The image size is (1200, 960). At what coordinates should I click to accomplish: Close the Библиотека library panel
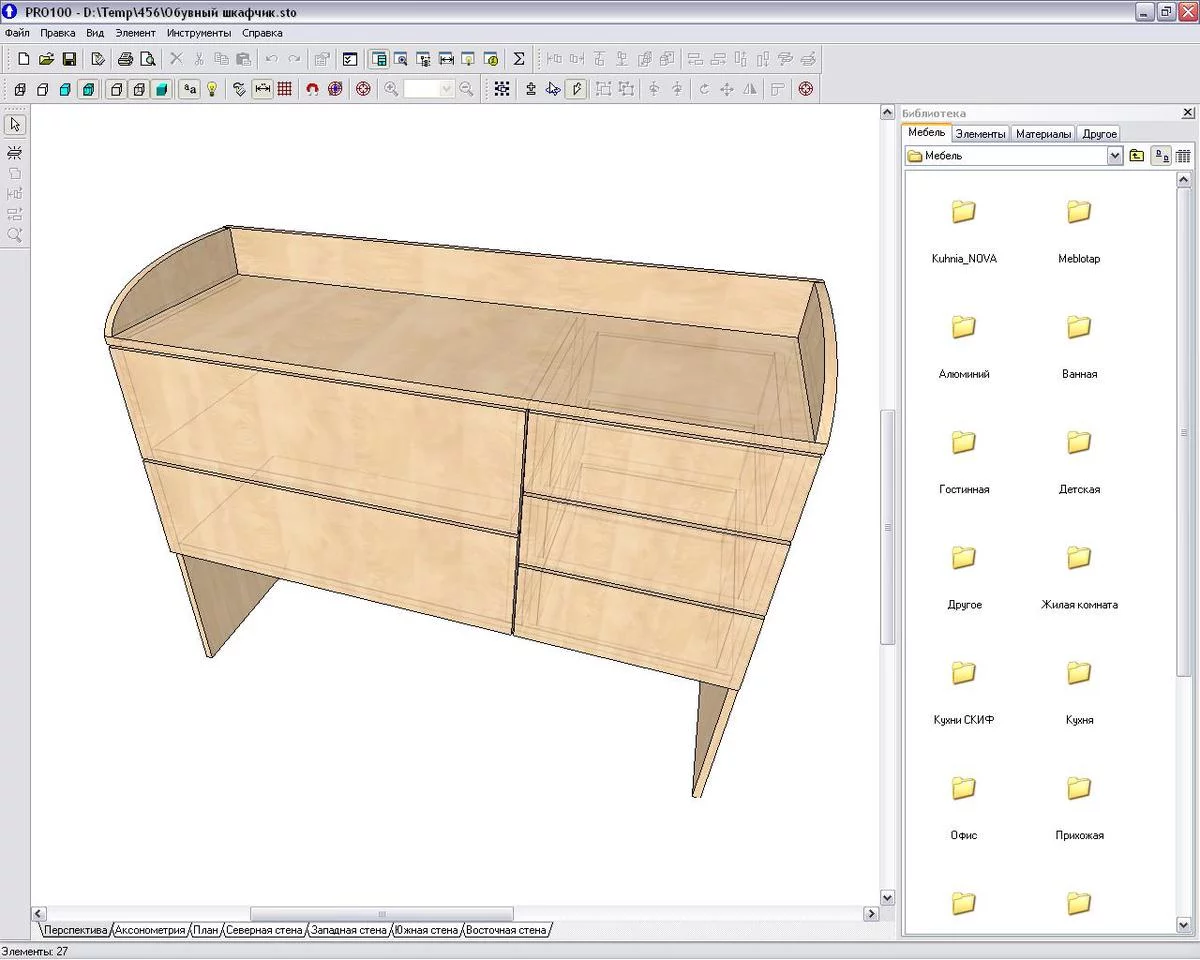coord(1187,113)
